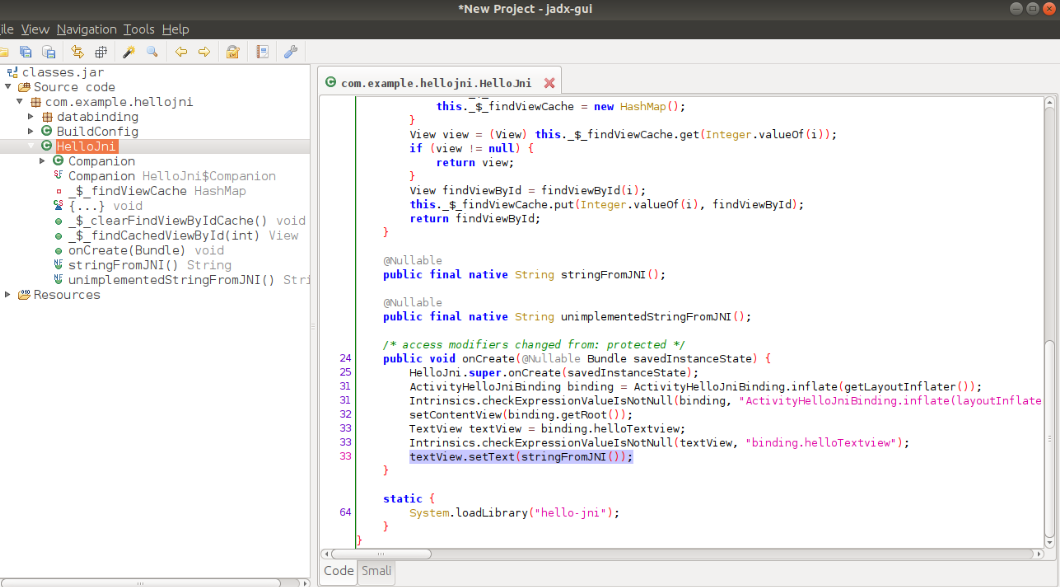Reload files with the sync arrows icon
This screenshot has width=1060, height=587.
tap(76, 51)
